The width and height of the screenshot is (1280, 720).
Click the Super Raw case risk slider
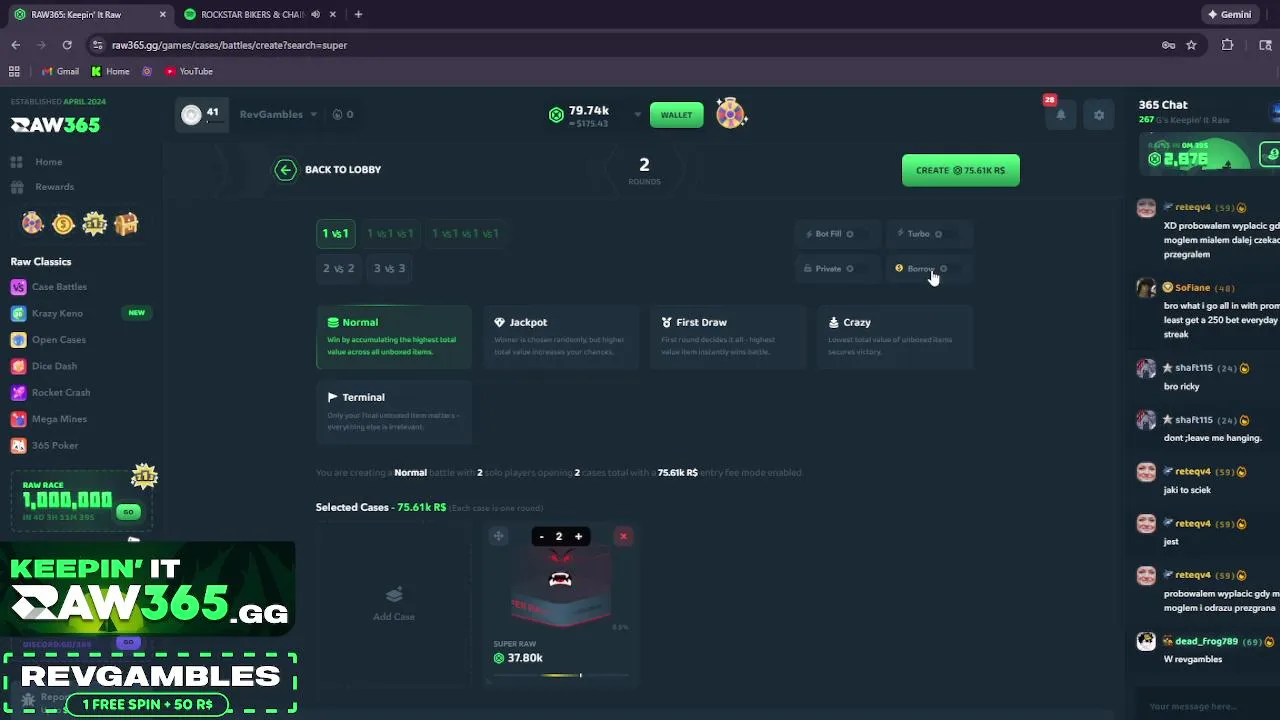tap(561, 676)
